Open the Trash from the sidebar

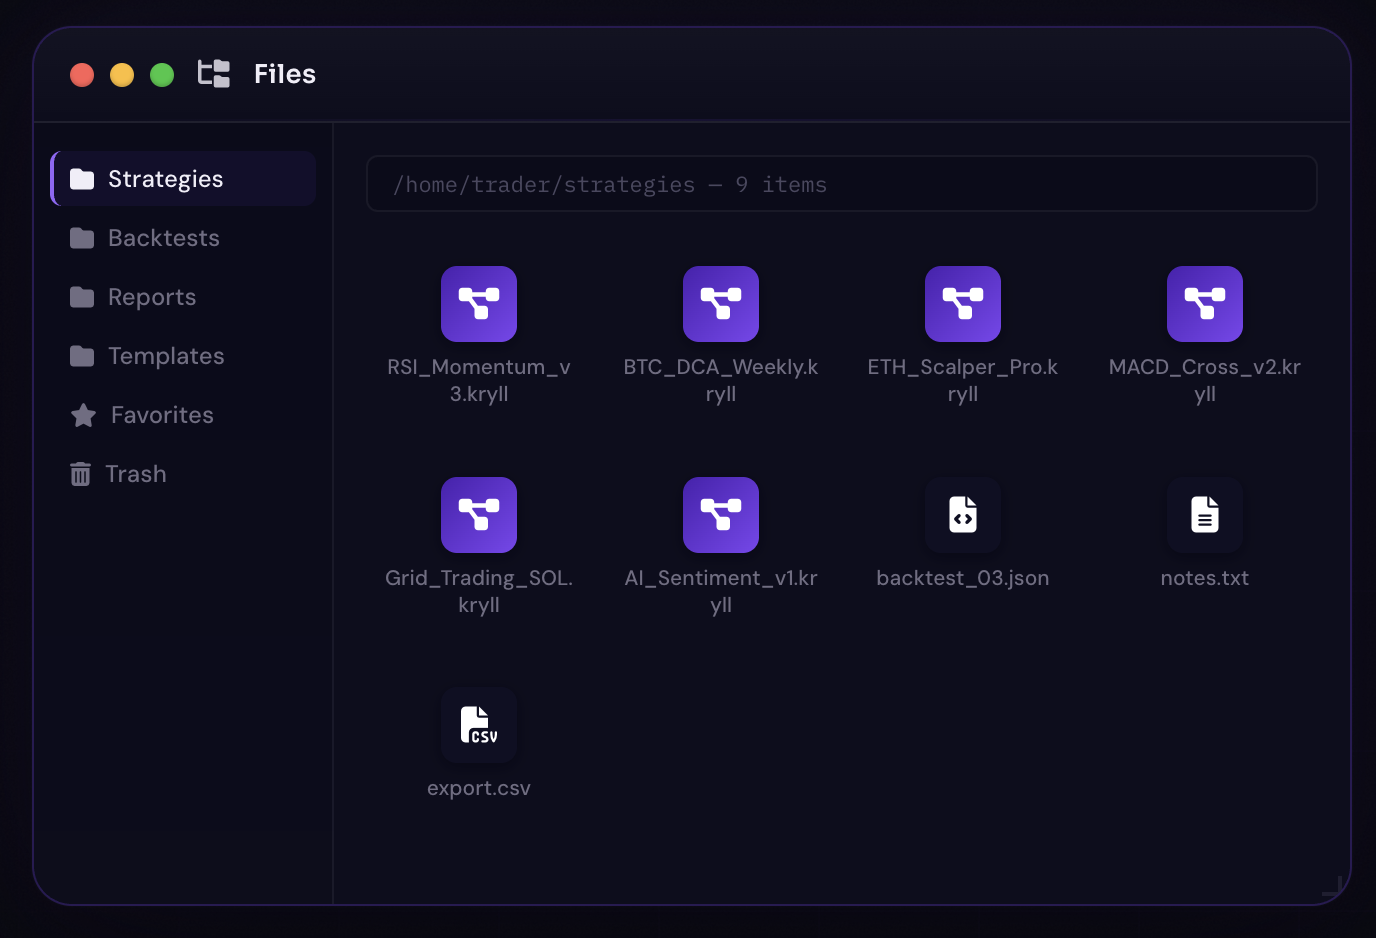(x=135, y=473)
